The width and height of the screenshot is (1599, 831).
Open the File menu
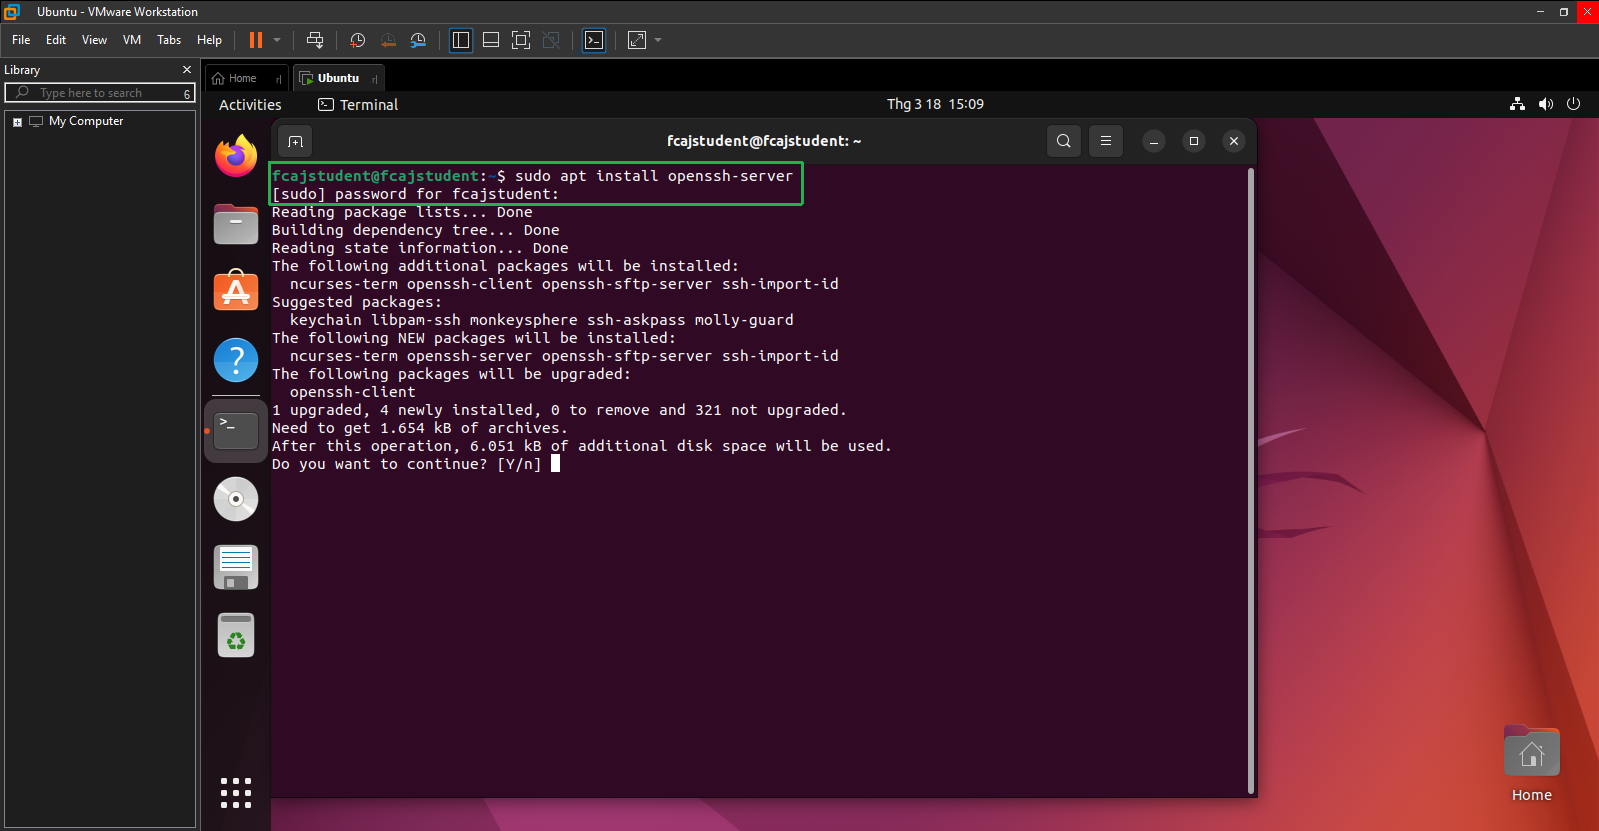click(x=21, y=40)
